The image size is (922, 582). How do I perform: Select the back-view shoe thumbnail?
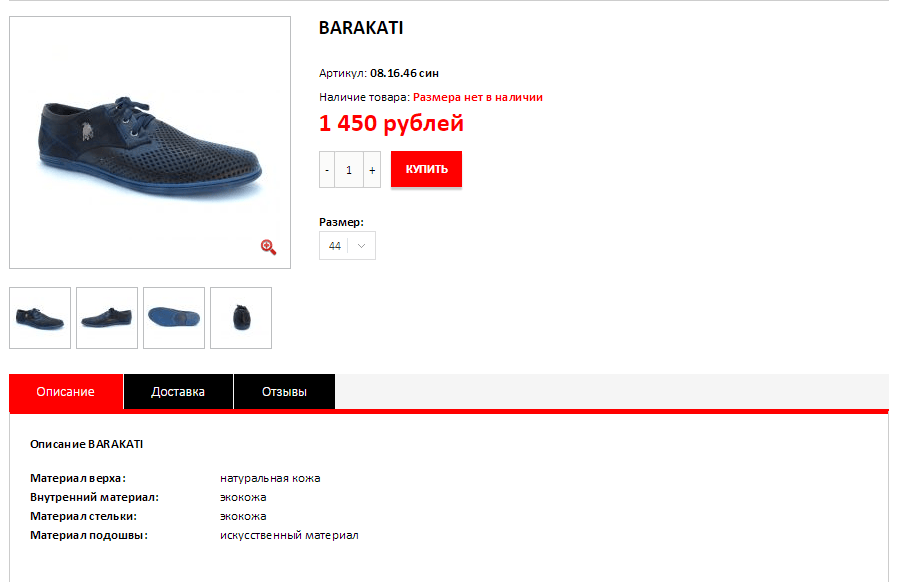[241, 318]
